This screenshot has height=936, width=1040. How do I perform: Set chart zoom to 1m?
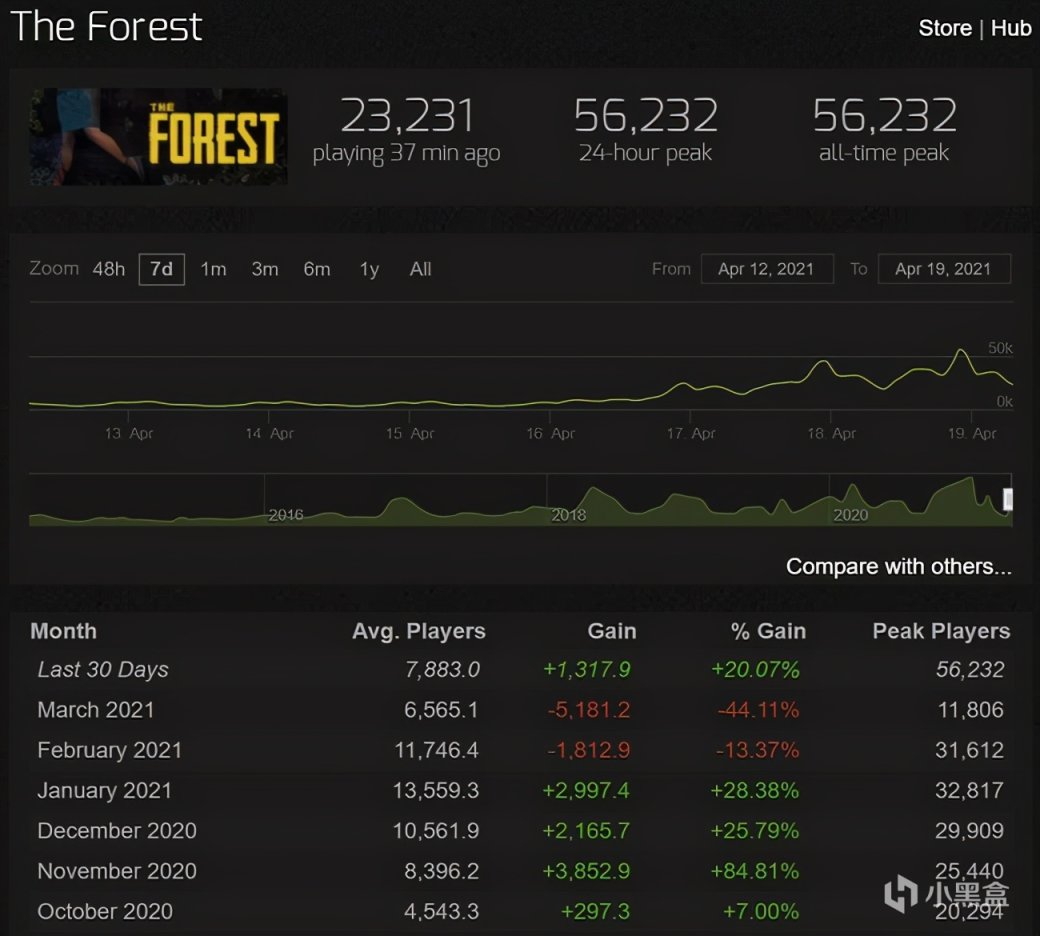pos(214,269)
